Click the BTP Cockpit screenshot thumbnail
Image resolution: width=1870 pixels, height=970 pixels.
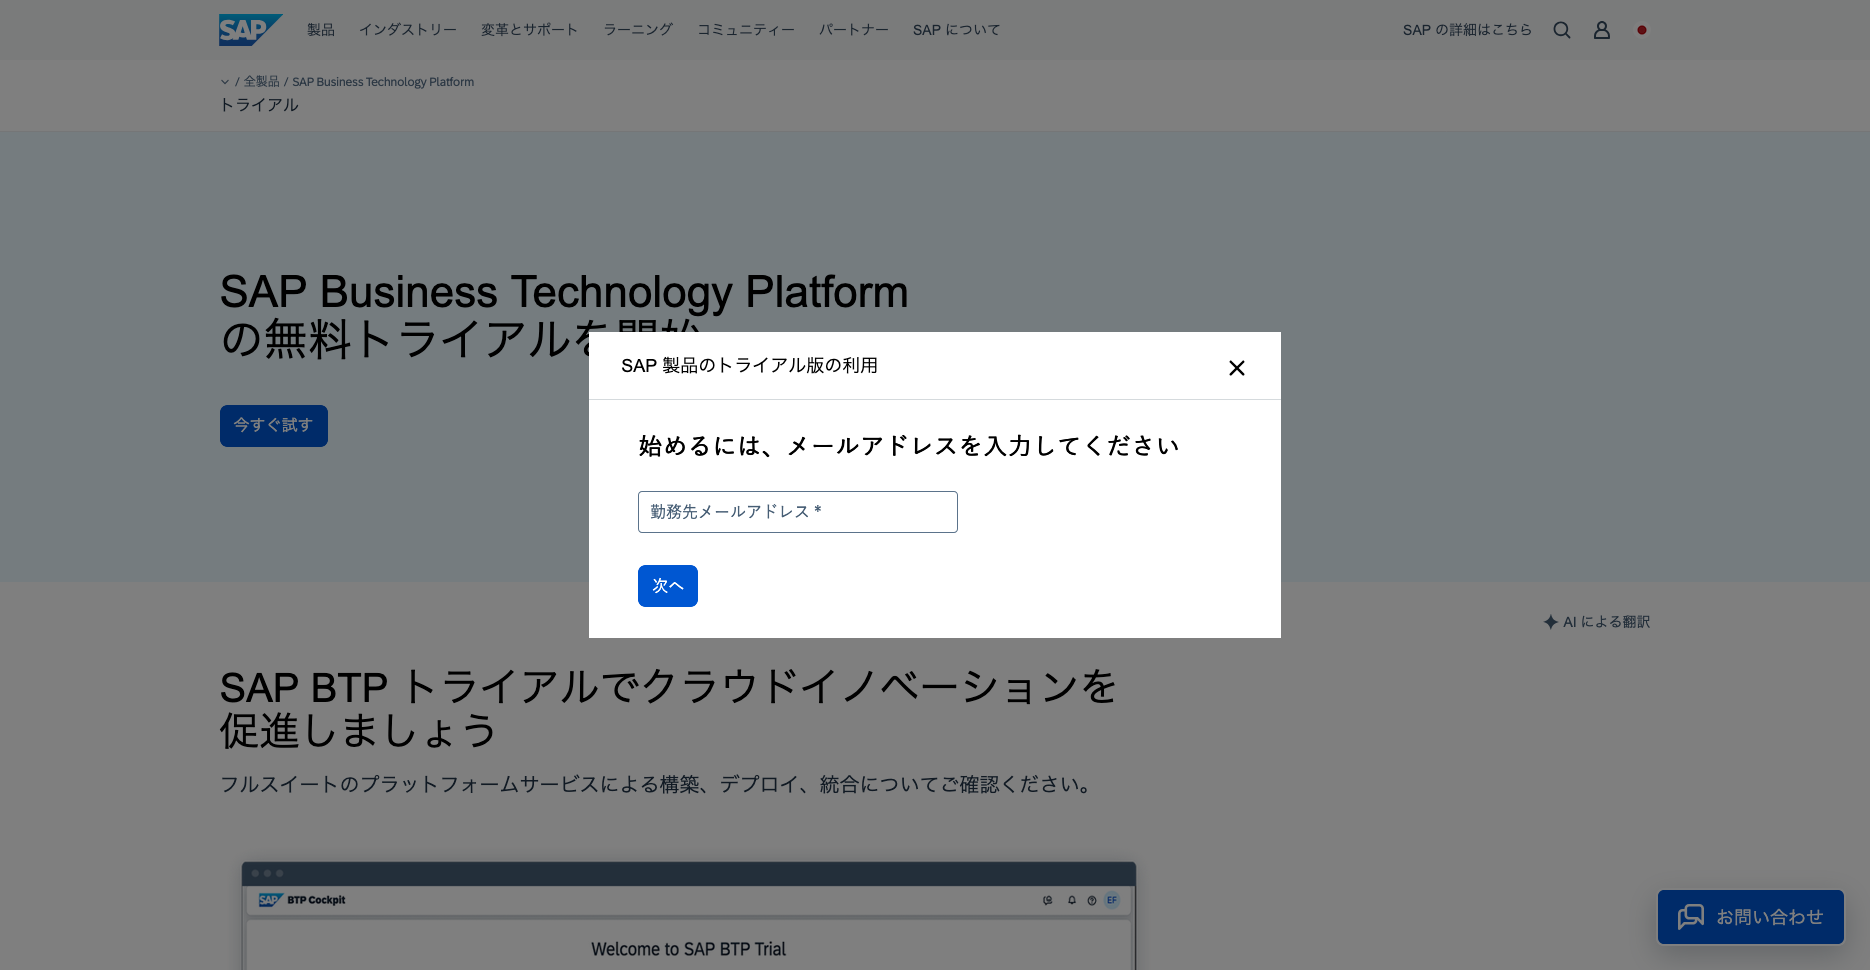(x=689, y=916)
